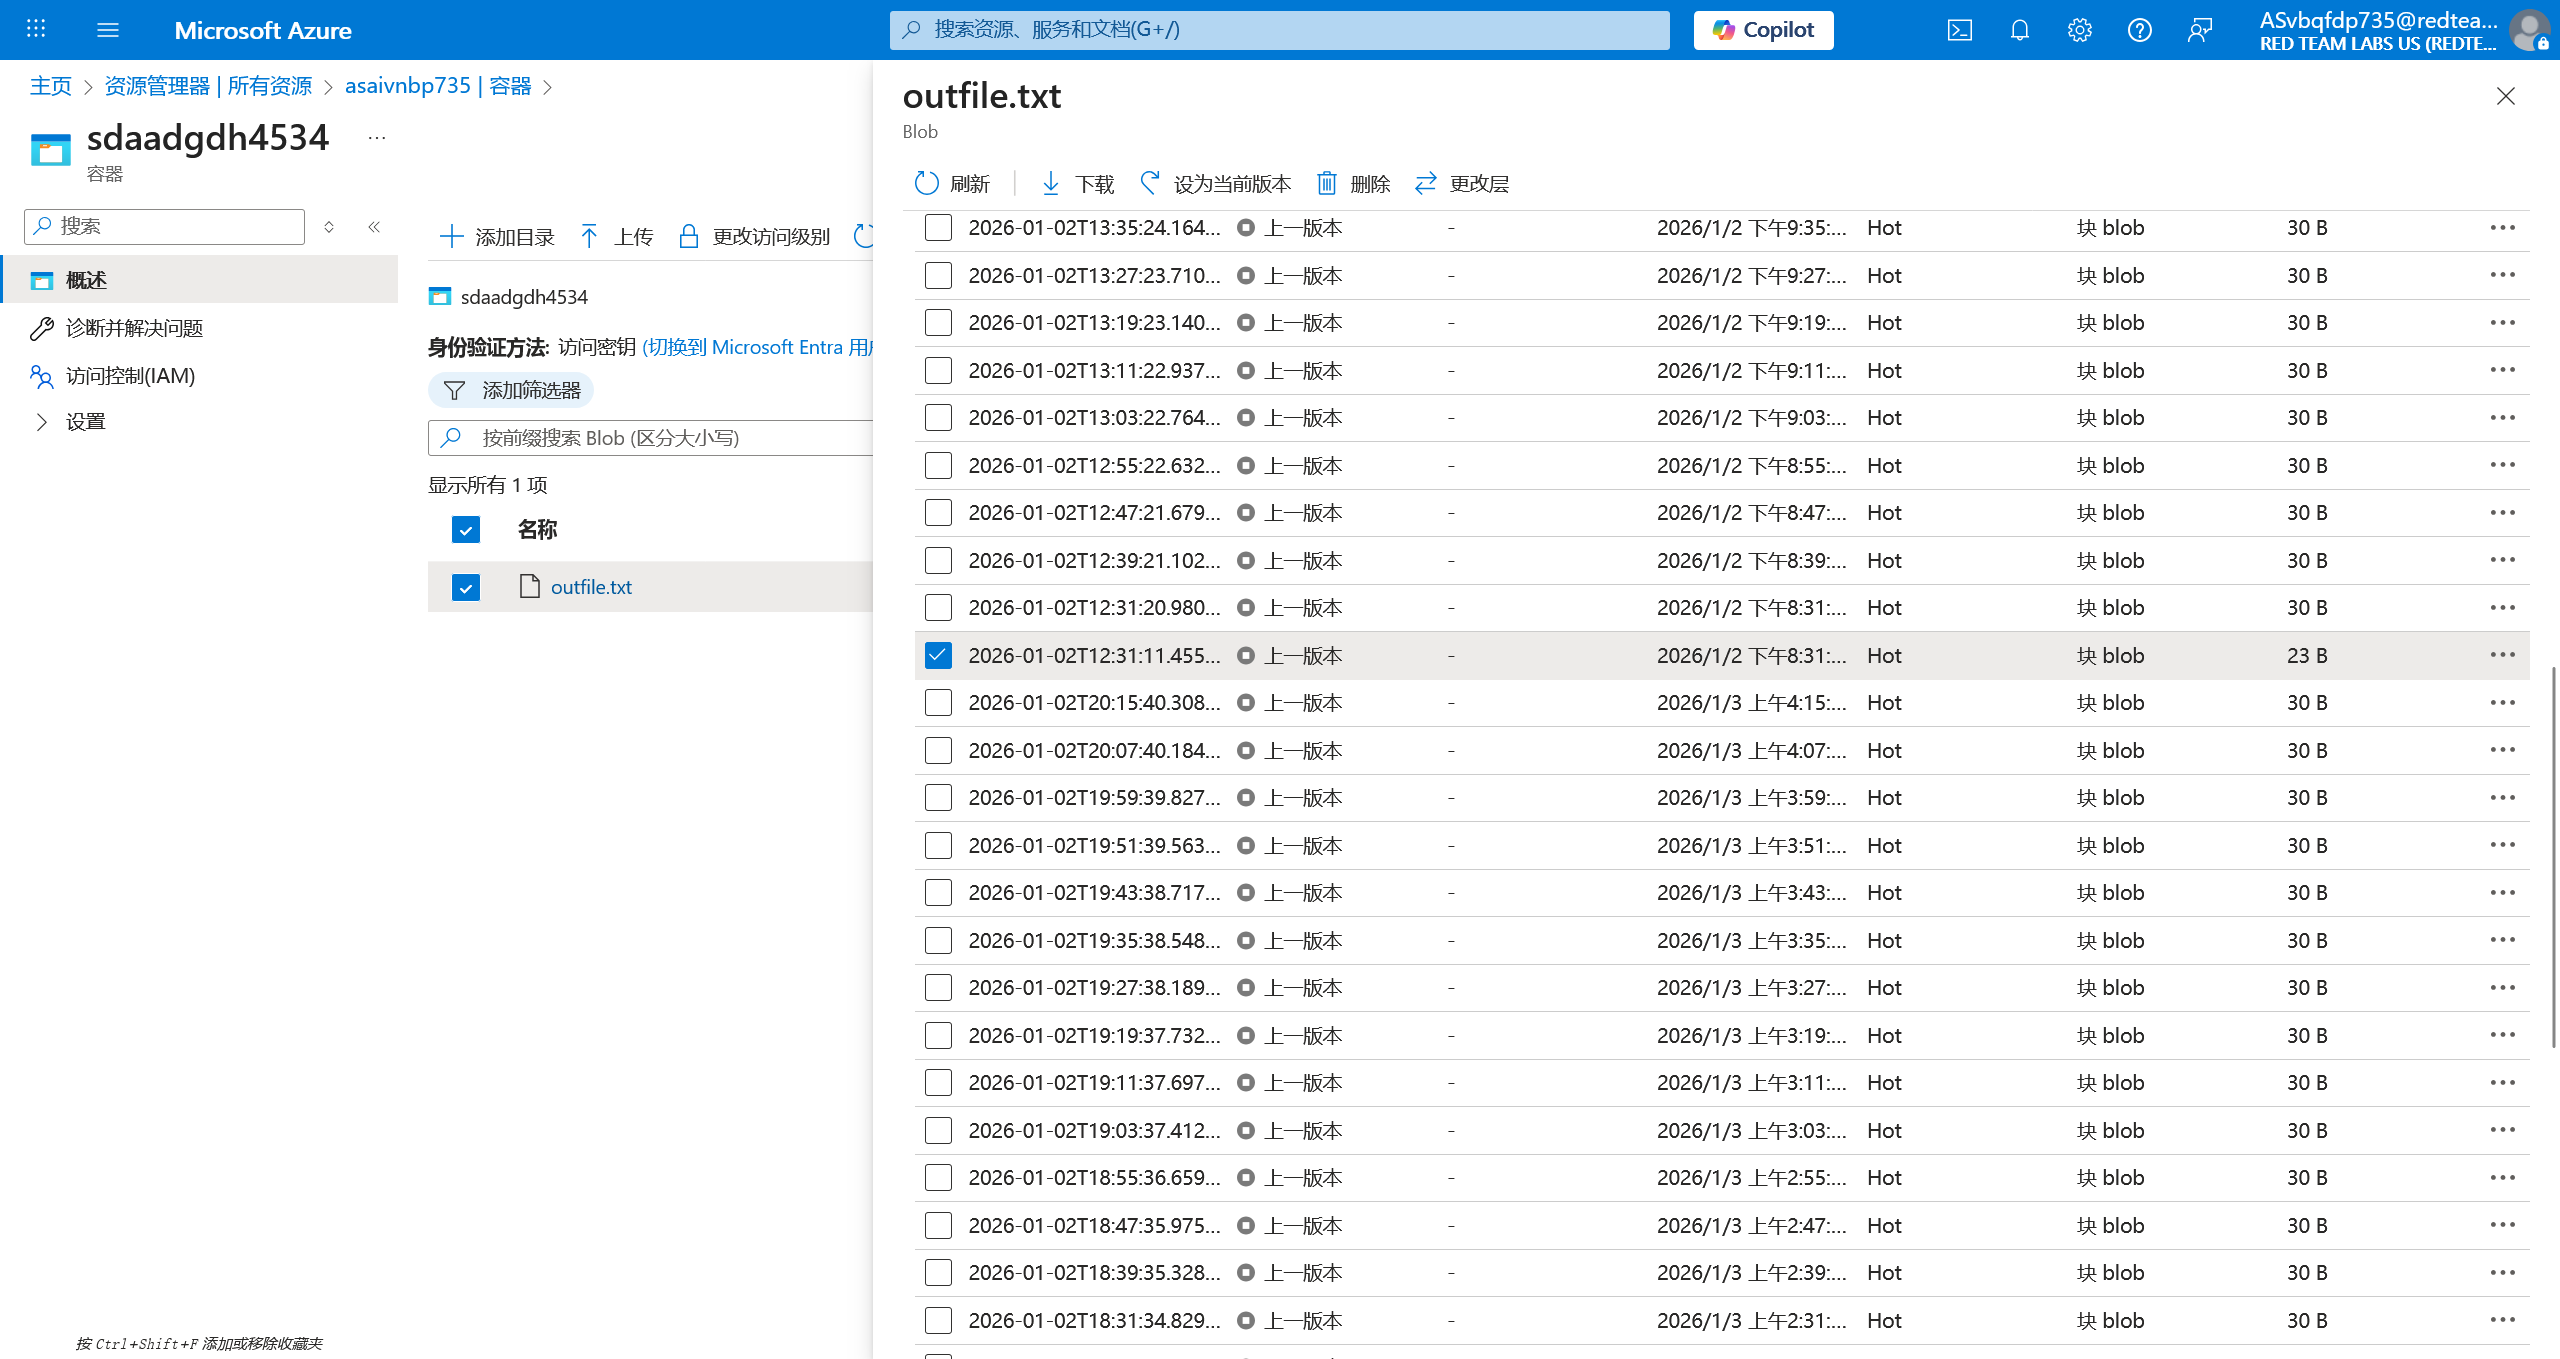Uncheck the 12:31:11.455 version checkbox
Screen dimensions: 2560x1359
click(938, 655)
